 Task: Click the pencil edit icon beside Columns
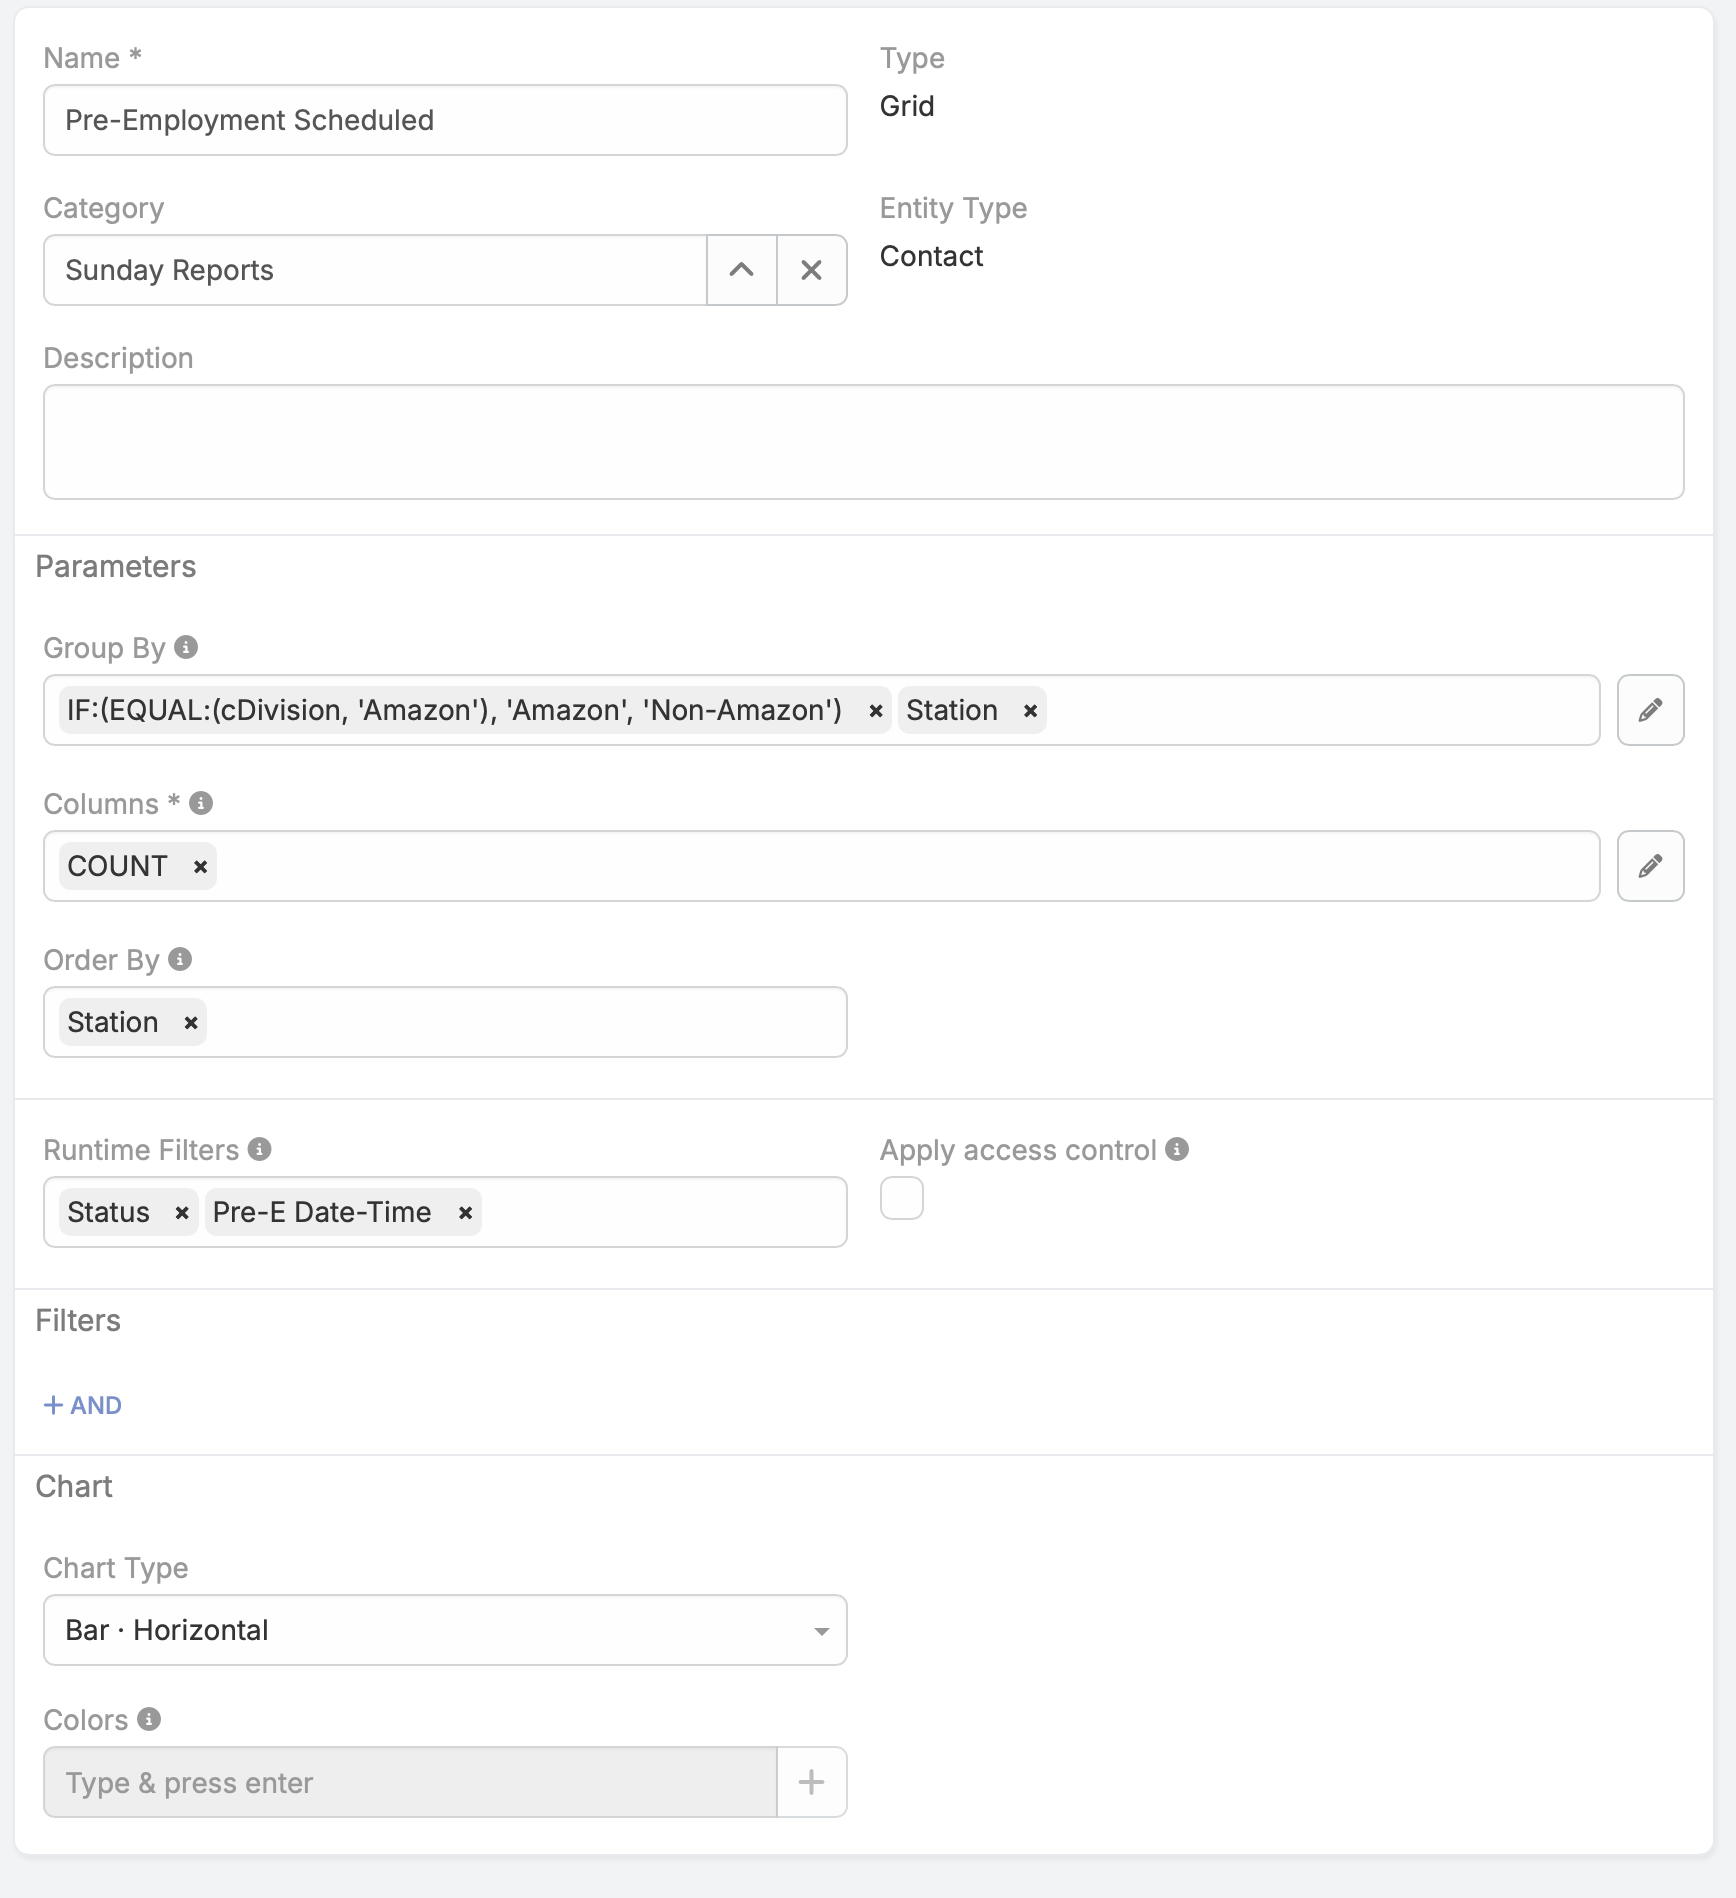(x=1650, y=866)
